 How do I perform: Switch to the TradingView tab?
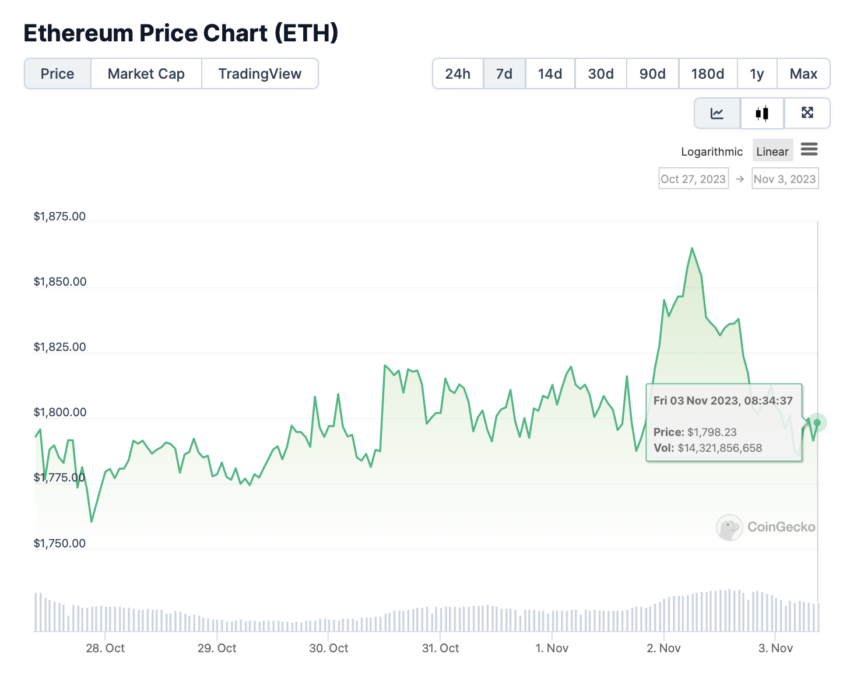pos(260,74)
